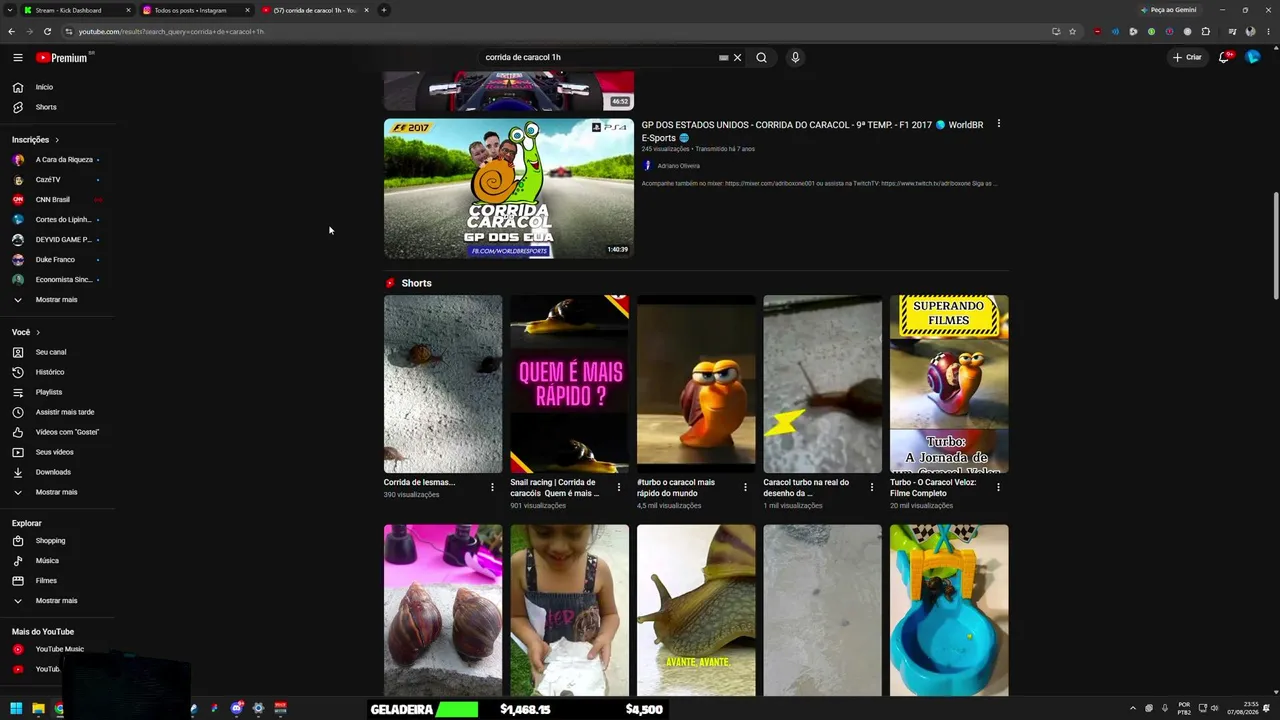Open the GP dos Estados Unidos video thumbnail
Screen dimensions: 1280x720
tap(509, 189)
